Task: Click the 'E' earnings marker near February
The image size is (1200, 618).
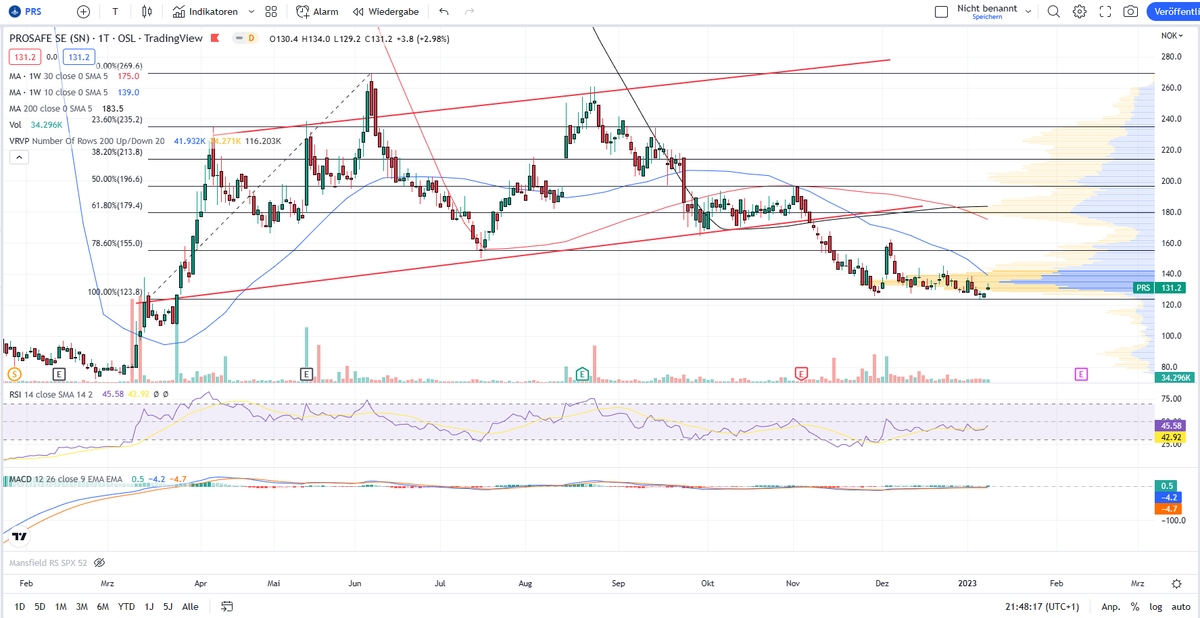Action: coord(59,373)
